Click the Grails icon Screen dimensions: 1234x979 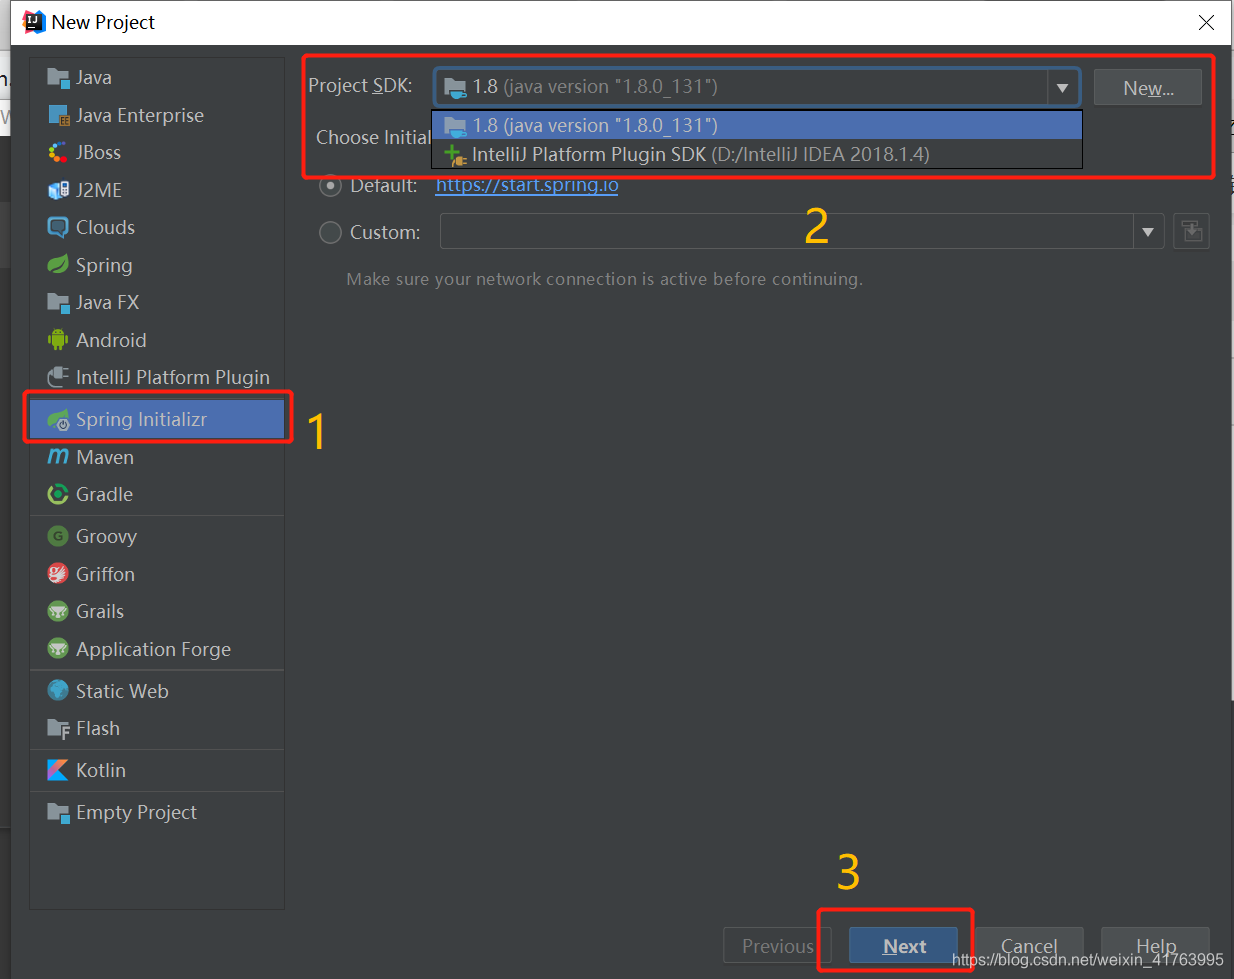[58, 611]
